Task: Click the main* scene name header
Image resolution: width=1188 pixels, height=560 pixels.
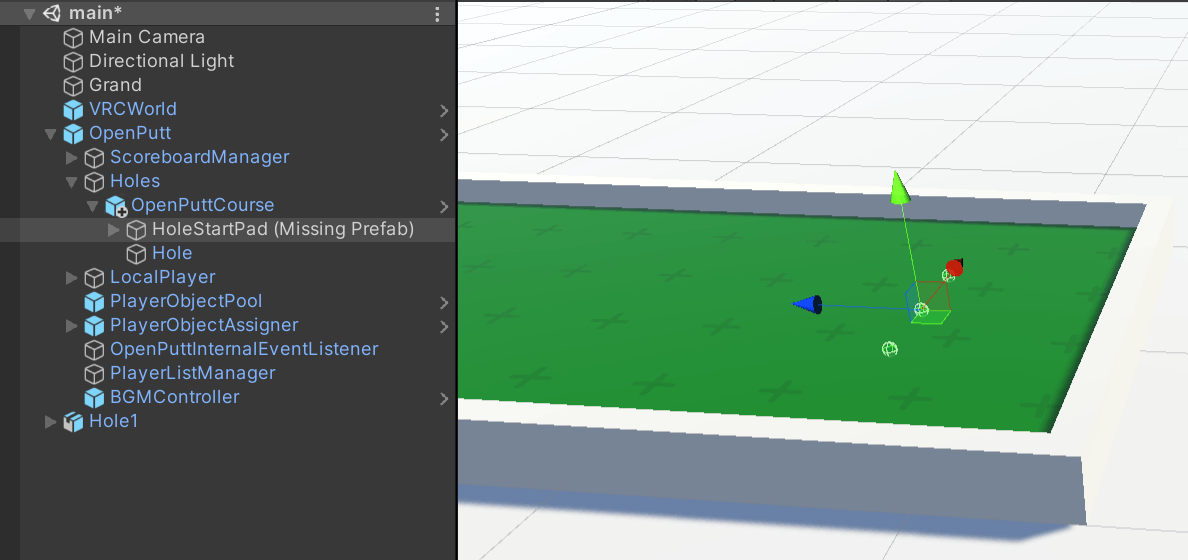Action: [96, 13]
